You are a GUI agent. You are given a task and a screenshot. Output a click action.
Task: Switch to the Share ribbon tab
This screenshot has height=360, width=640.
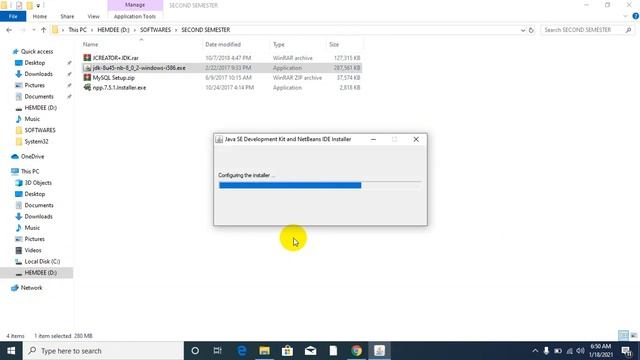(x=67, y=16)
